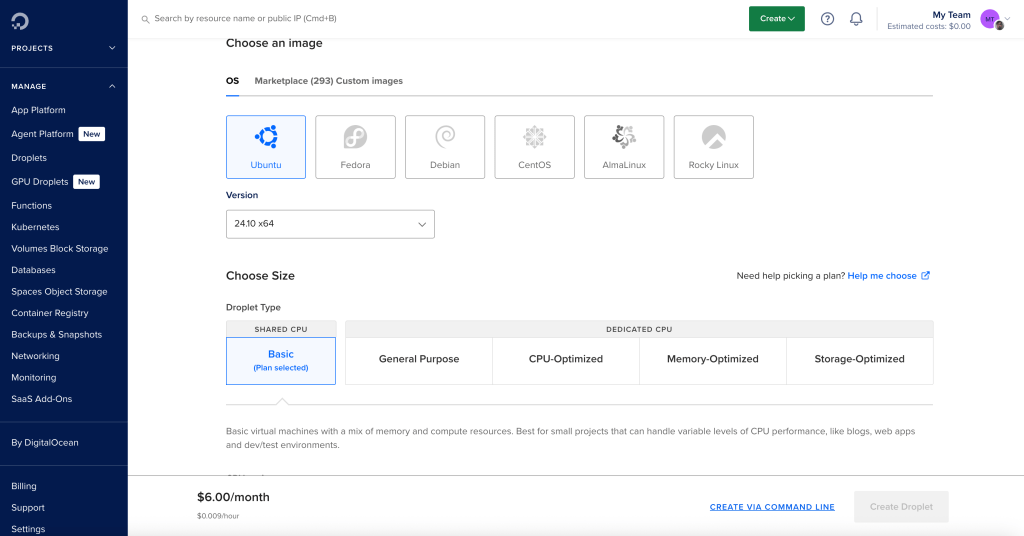Select the Ubuntu OS image
Image resolution: width=1024 pixels, height=536 pixels.
tap(266, 147)
